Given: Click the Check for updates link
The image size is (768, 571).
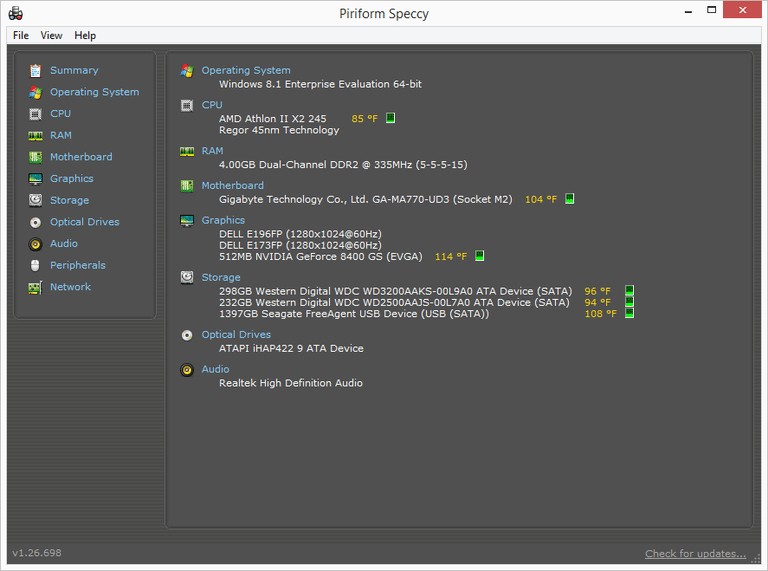Looking at the screenshot, I should pyautogui.click(x=696, y=553).
